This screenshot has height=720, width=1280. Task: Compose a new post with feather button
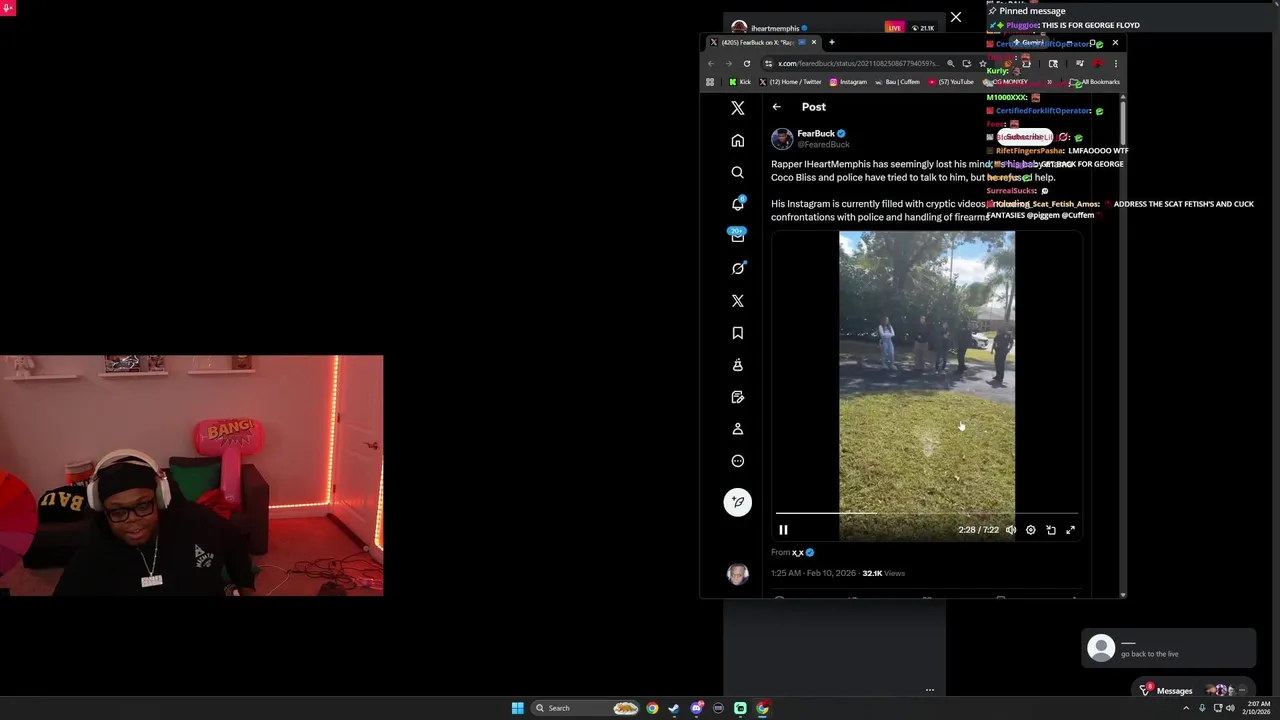coord(738,502)
